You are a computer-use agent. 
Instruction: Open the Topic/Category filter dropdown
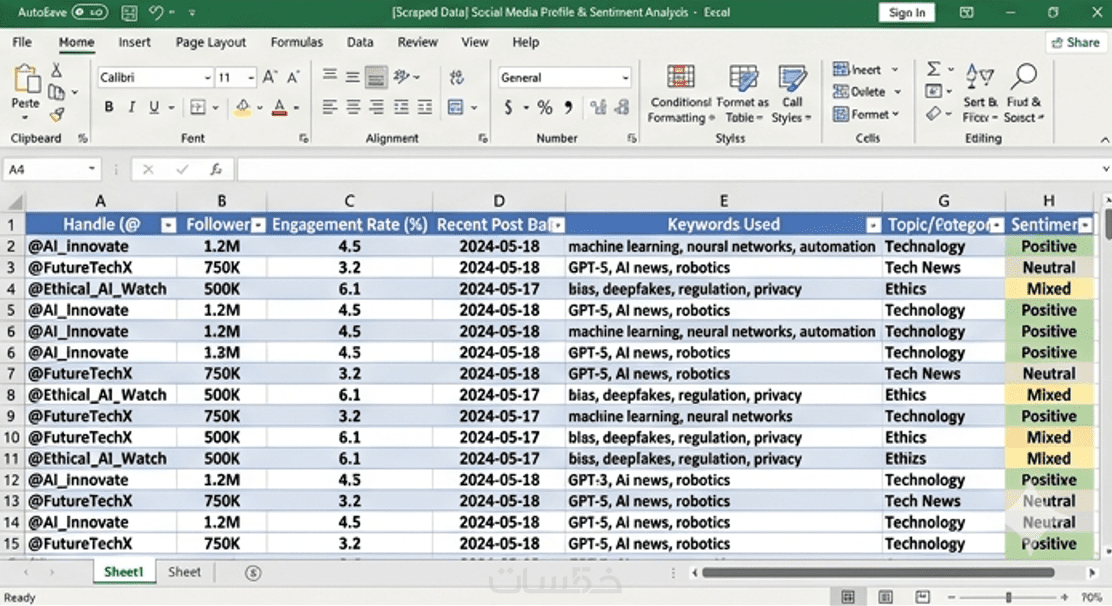click(x=996, y=225)
